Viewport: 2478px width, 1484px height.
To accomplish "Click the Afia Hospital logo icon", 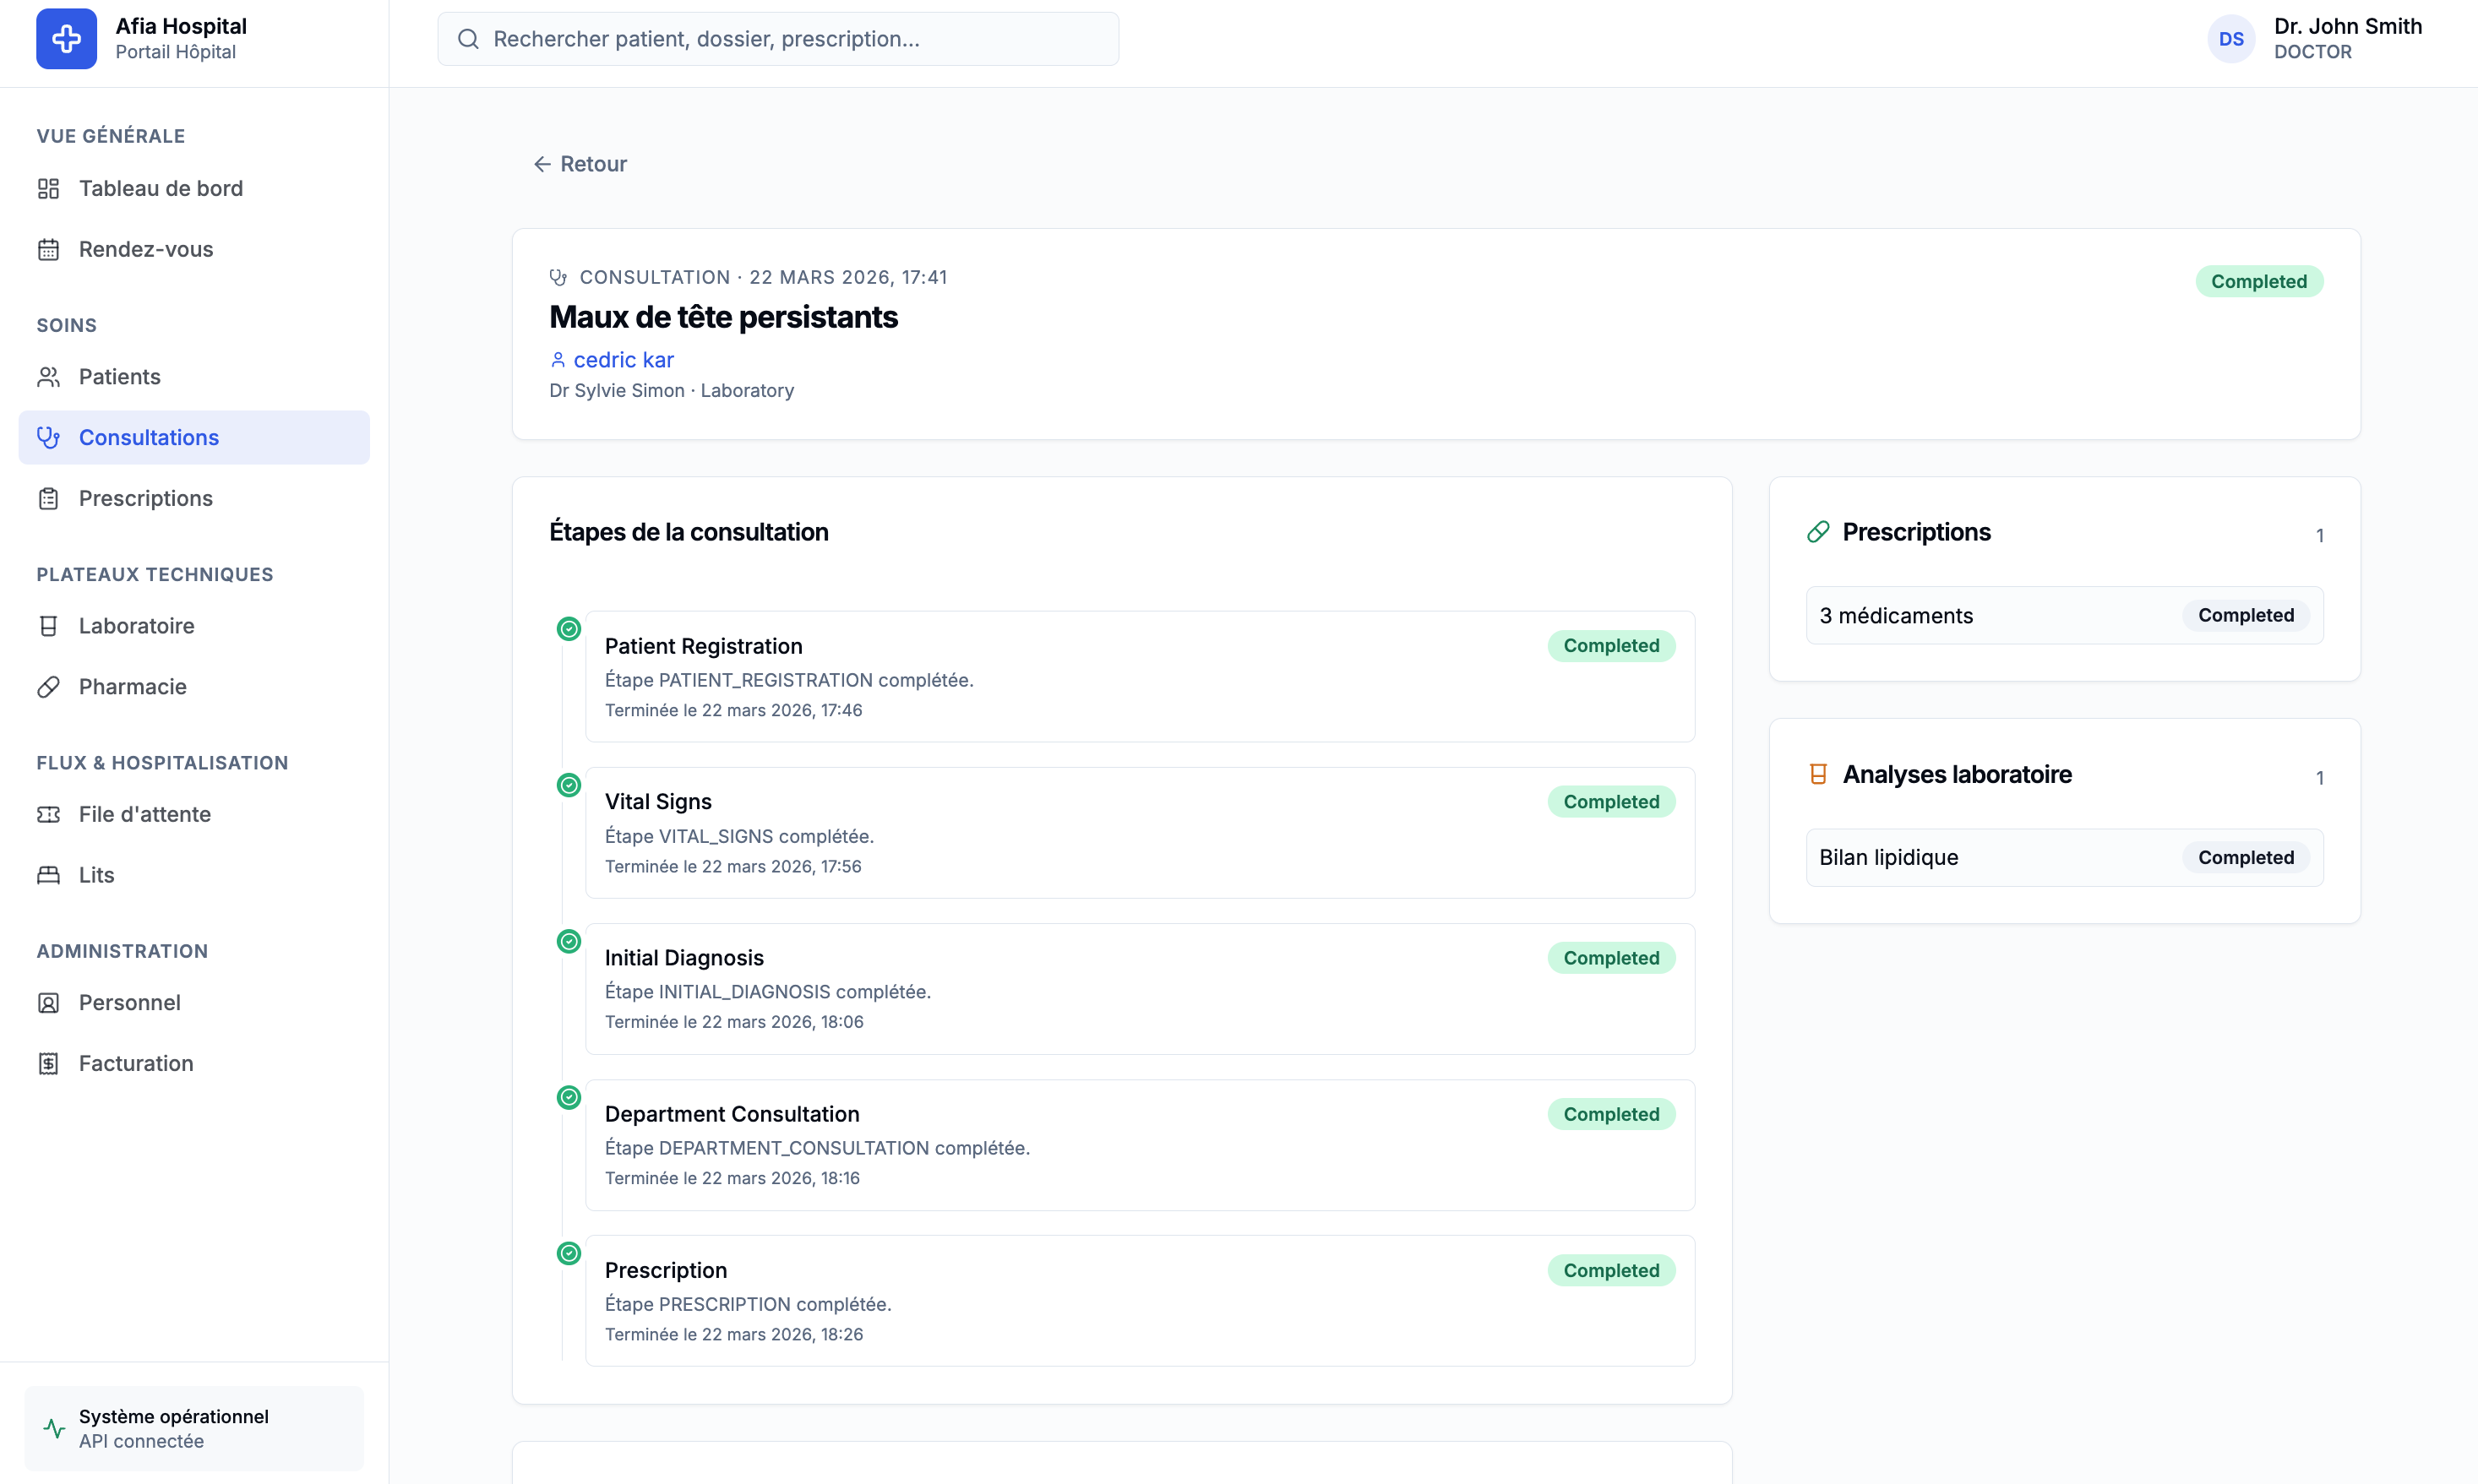I will point(66,39).
